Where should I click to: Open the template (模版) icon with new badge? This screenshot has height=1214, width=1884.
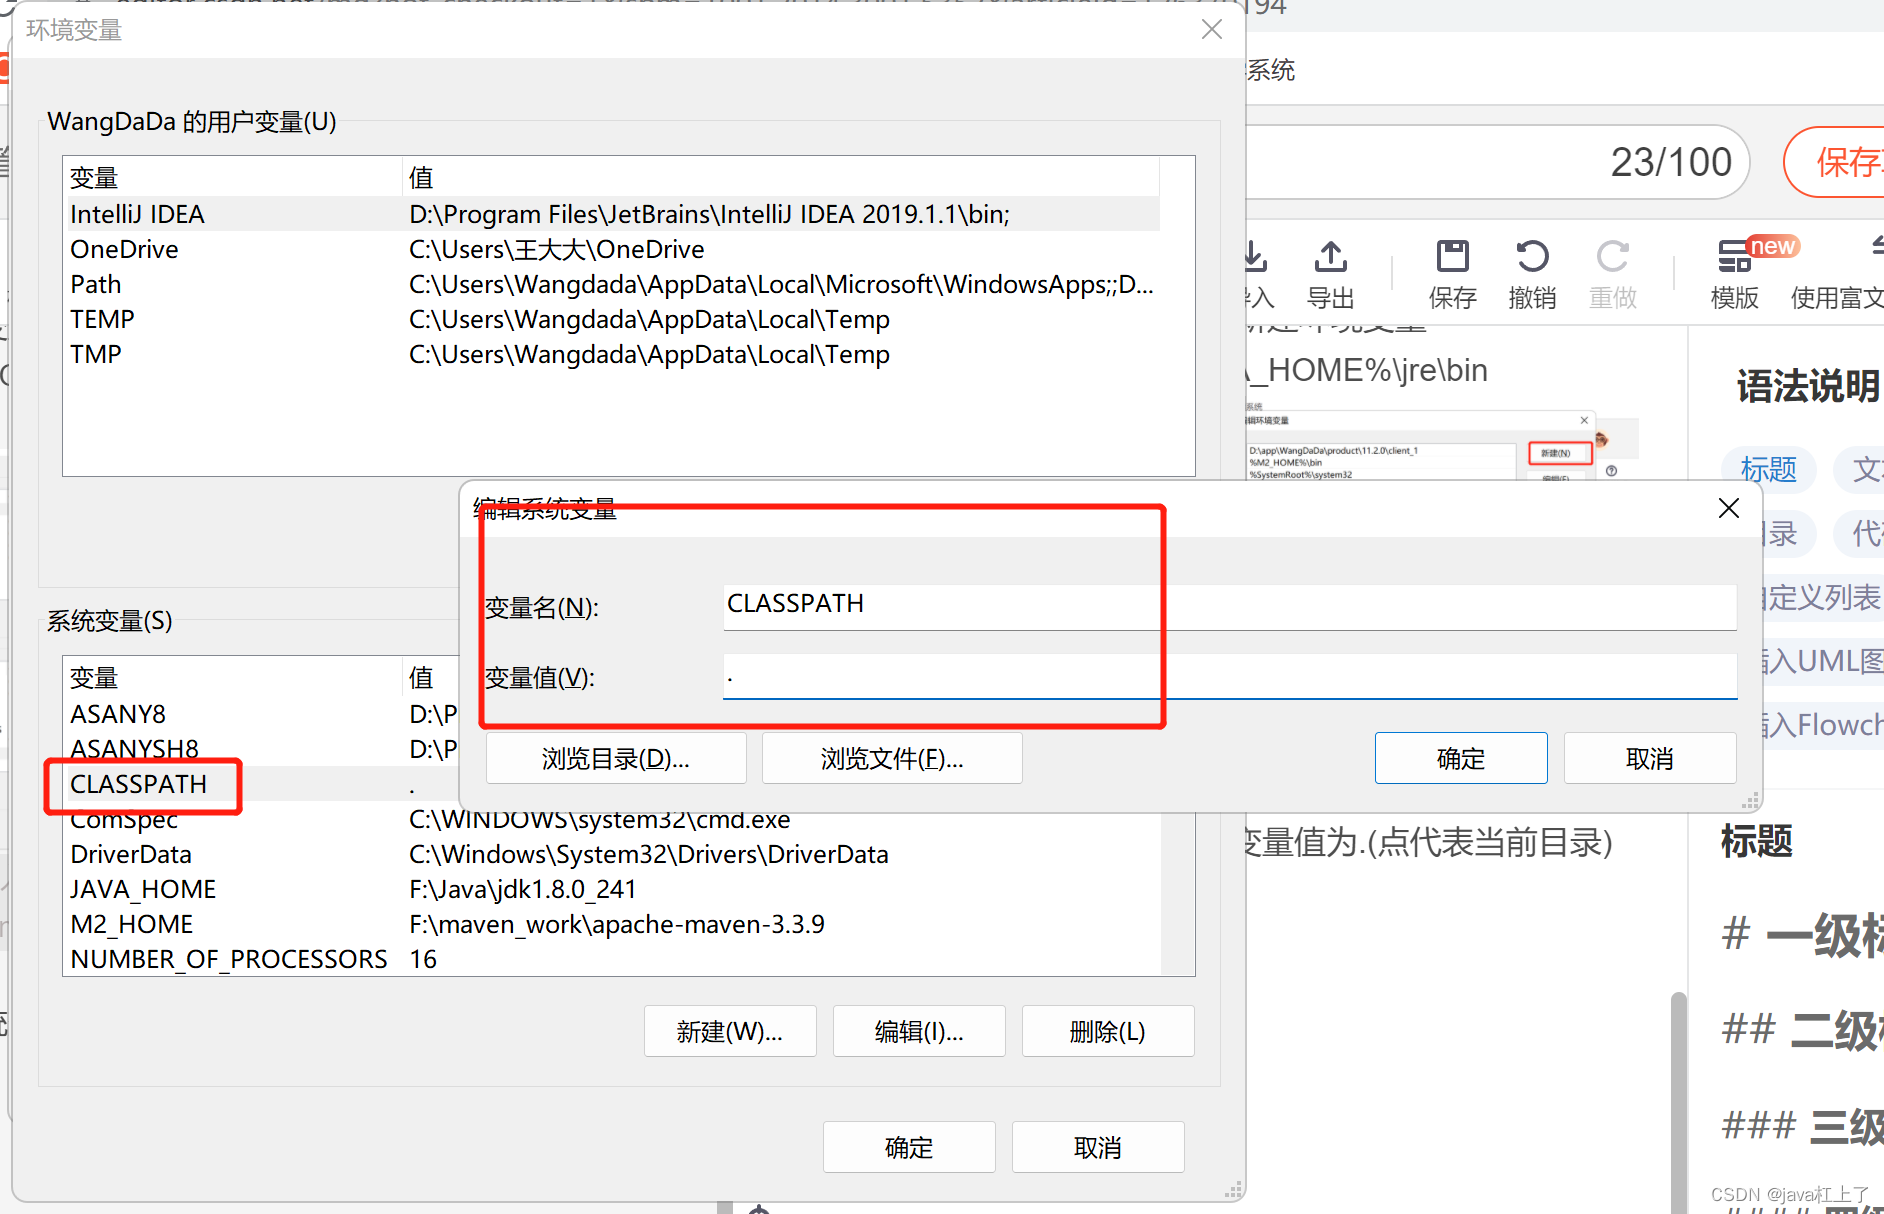click(1735, 256)
